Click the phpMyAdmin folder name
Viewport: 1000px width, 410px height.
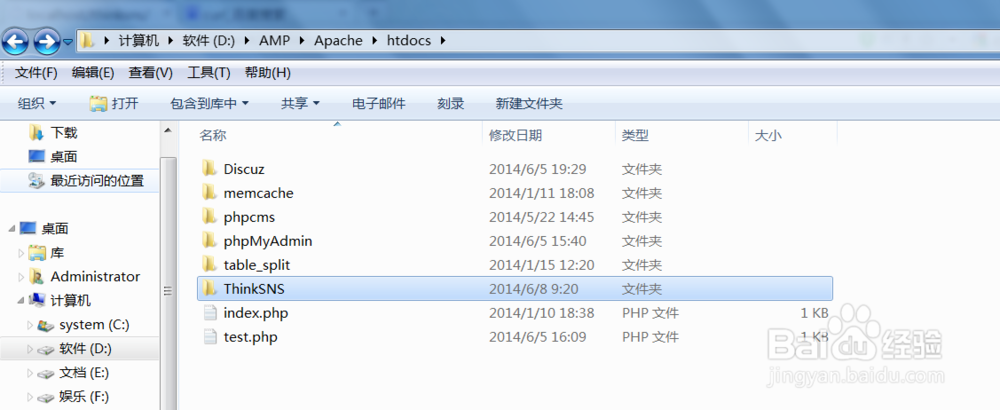tap(268, 241)
